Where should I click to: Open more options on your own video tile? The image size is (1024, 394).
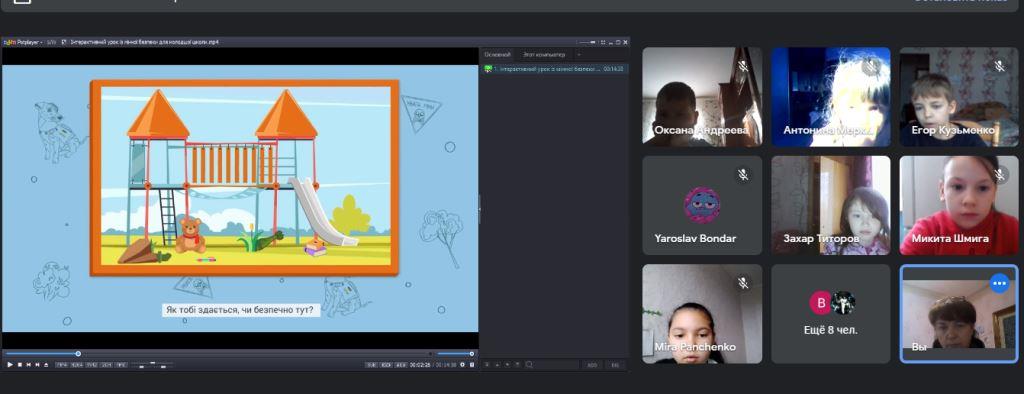pos(999,284)
